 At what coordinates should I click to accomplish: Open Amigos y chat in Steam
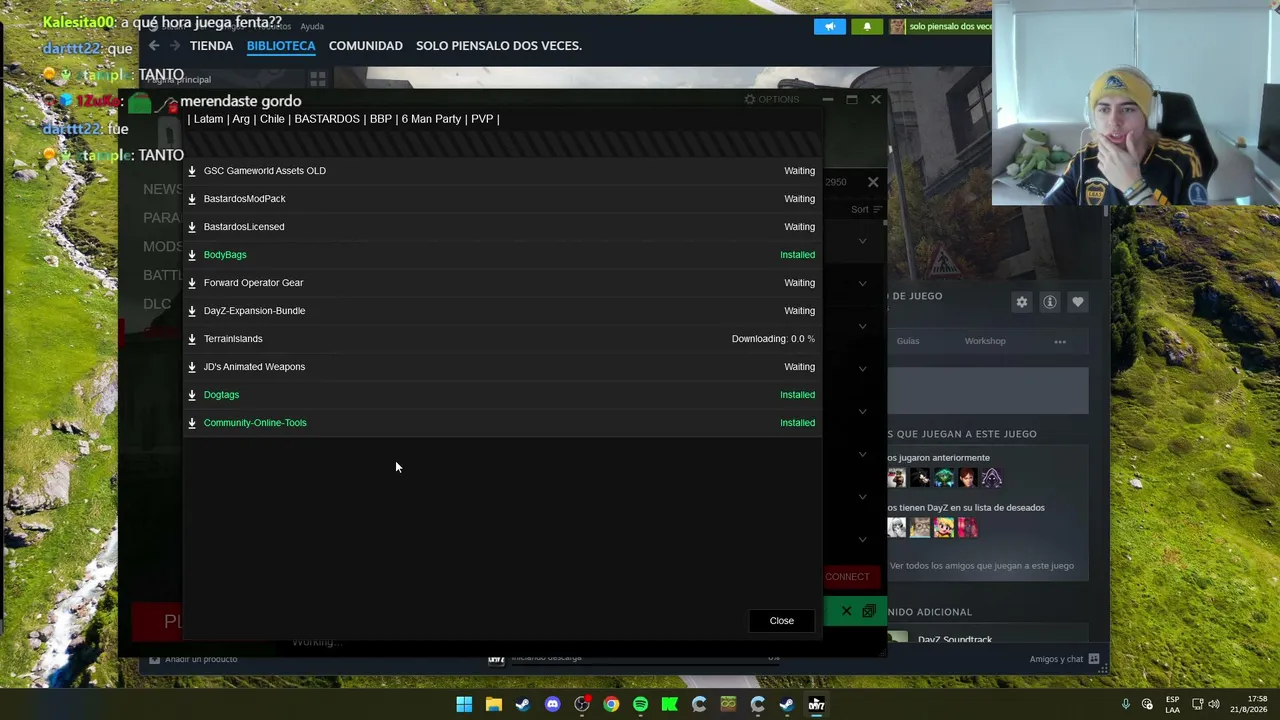[x=1065, y=659]
